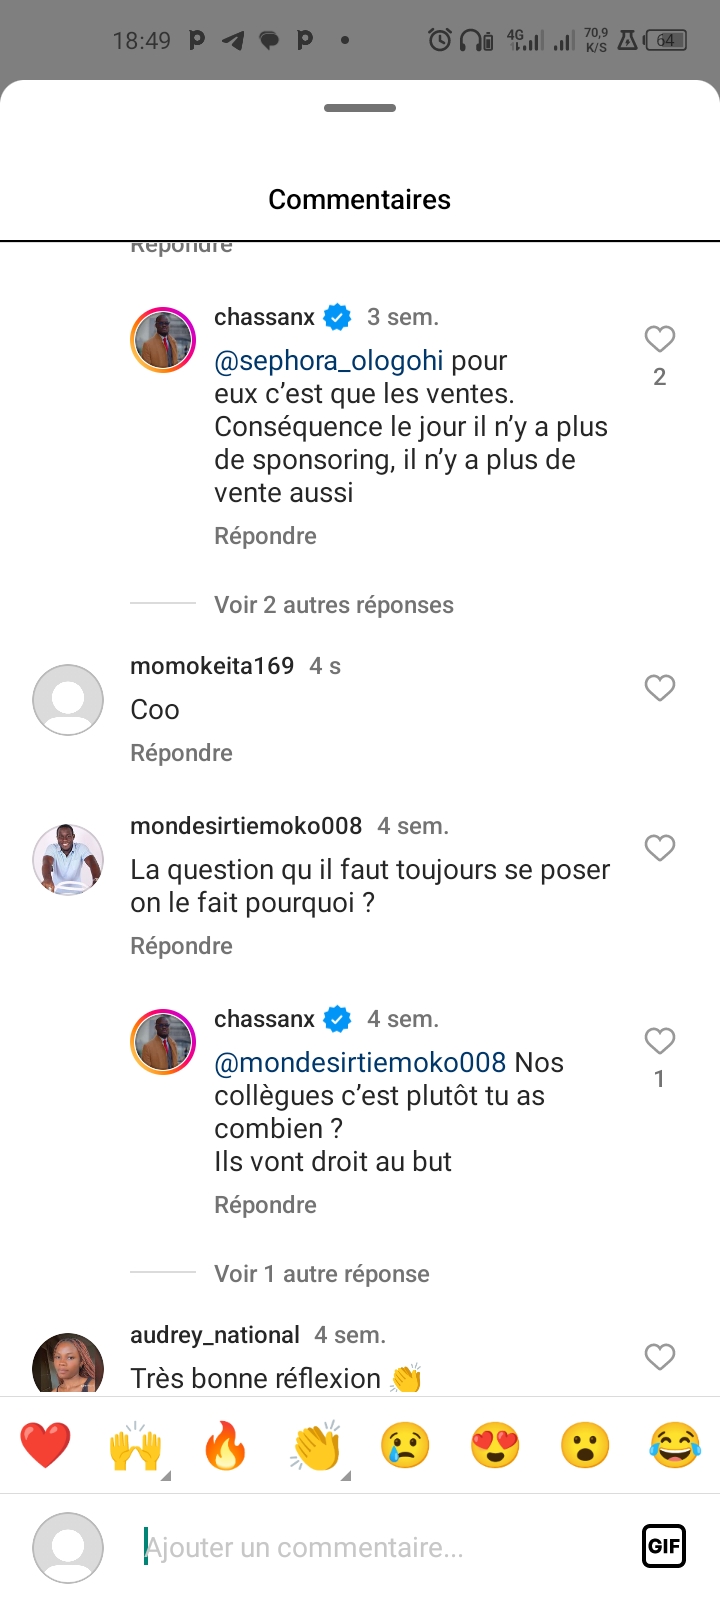Open mondesirtiemoko008's profile picture

pos(68,860)
